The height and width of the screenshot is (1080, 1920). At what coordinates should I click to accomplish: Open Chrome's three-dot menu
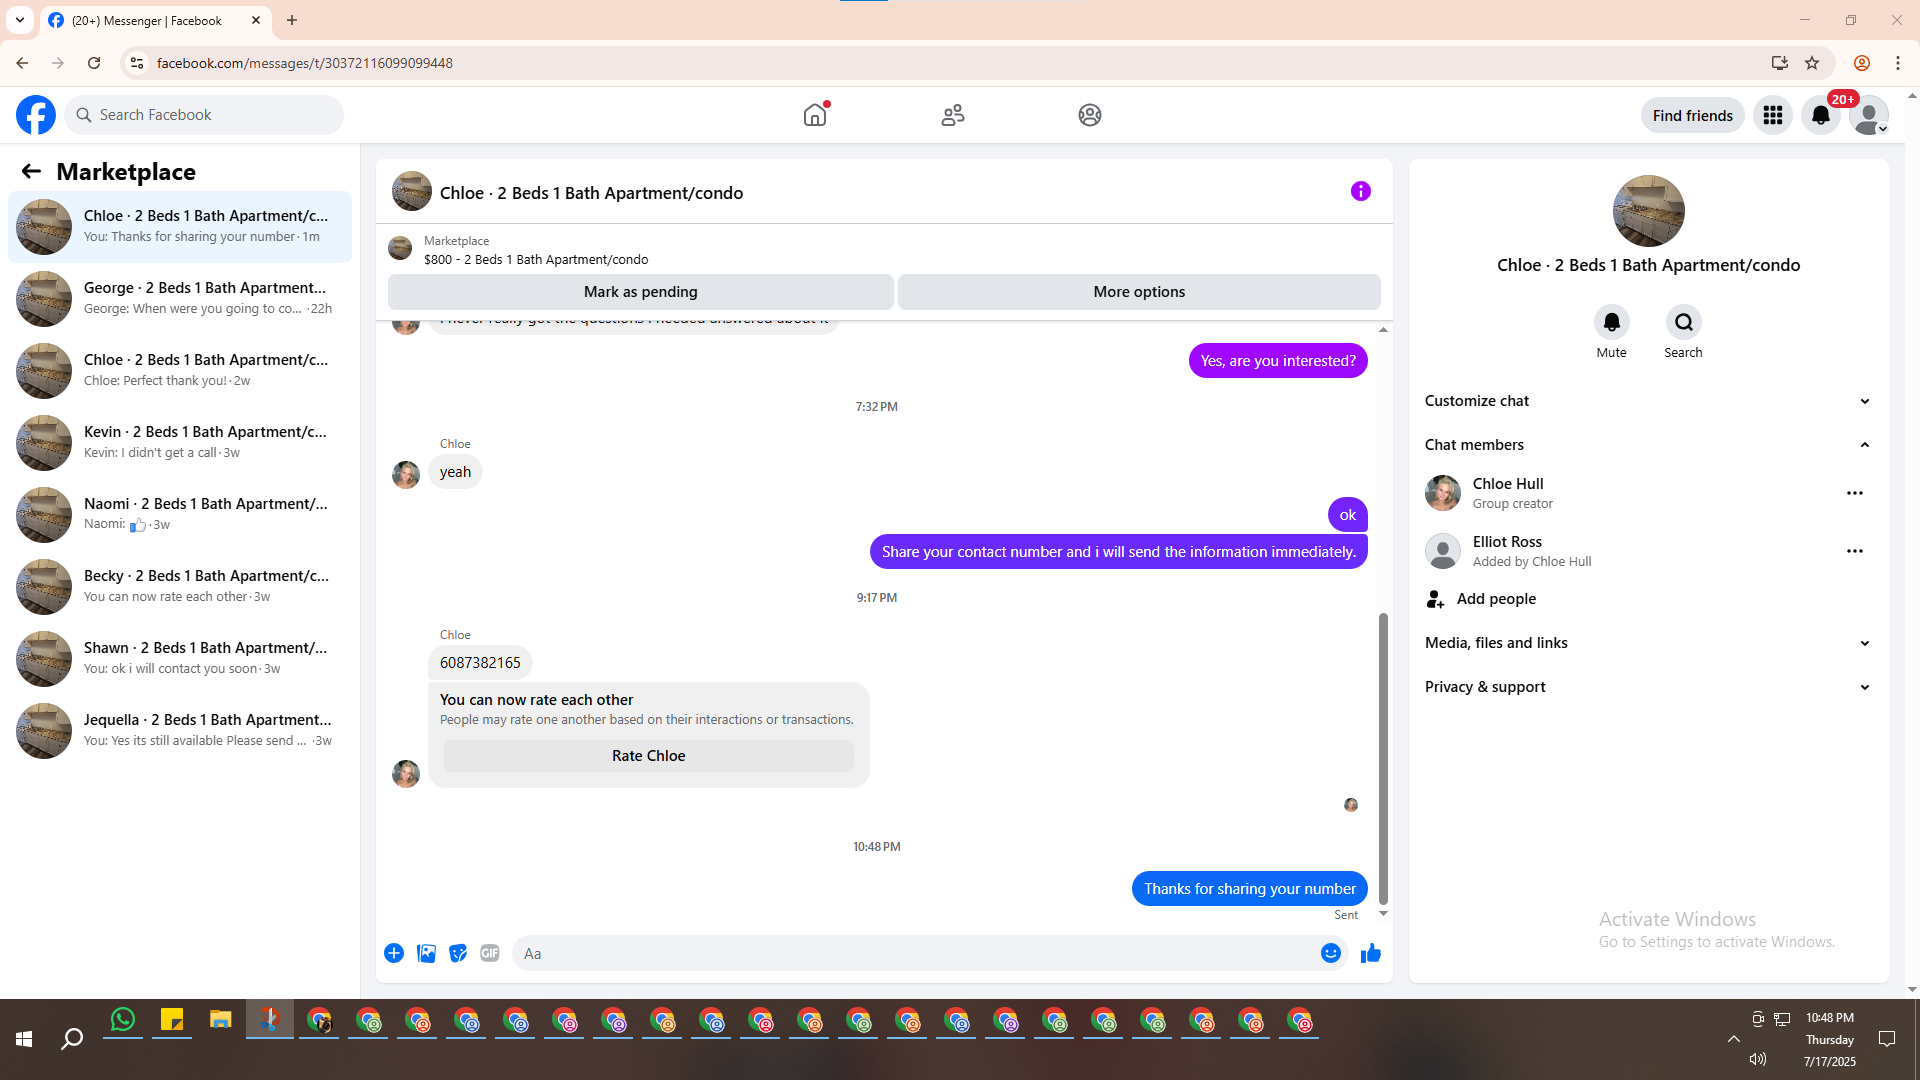click(x=1898, y=63)
